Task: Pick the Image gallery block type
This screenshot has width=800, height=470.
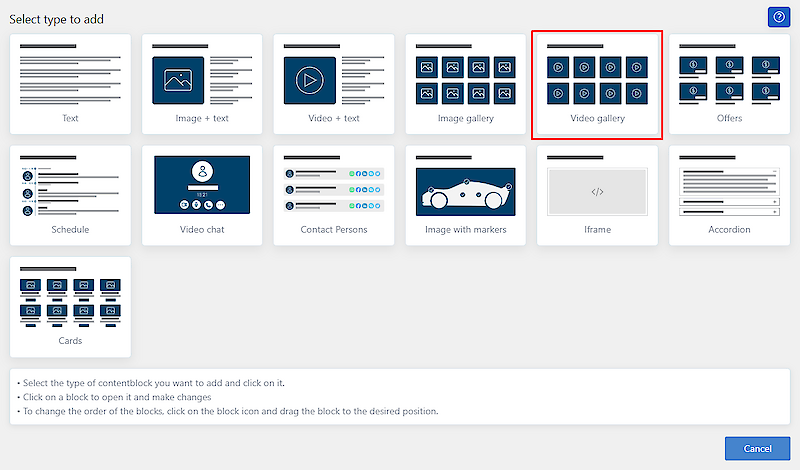Action: (466, 84)
